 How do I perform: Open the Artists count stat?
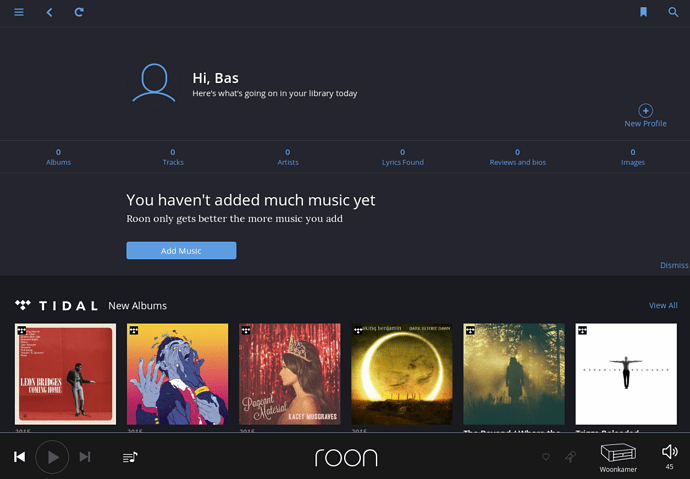tap(288, 157)
